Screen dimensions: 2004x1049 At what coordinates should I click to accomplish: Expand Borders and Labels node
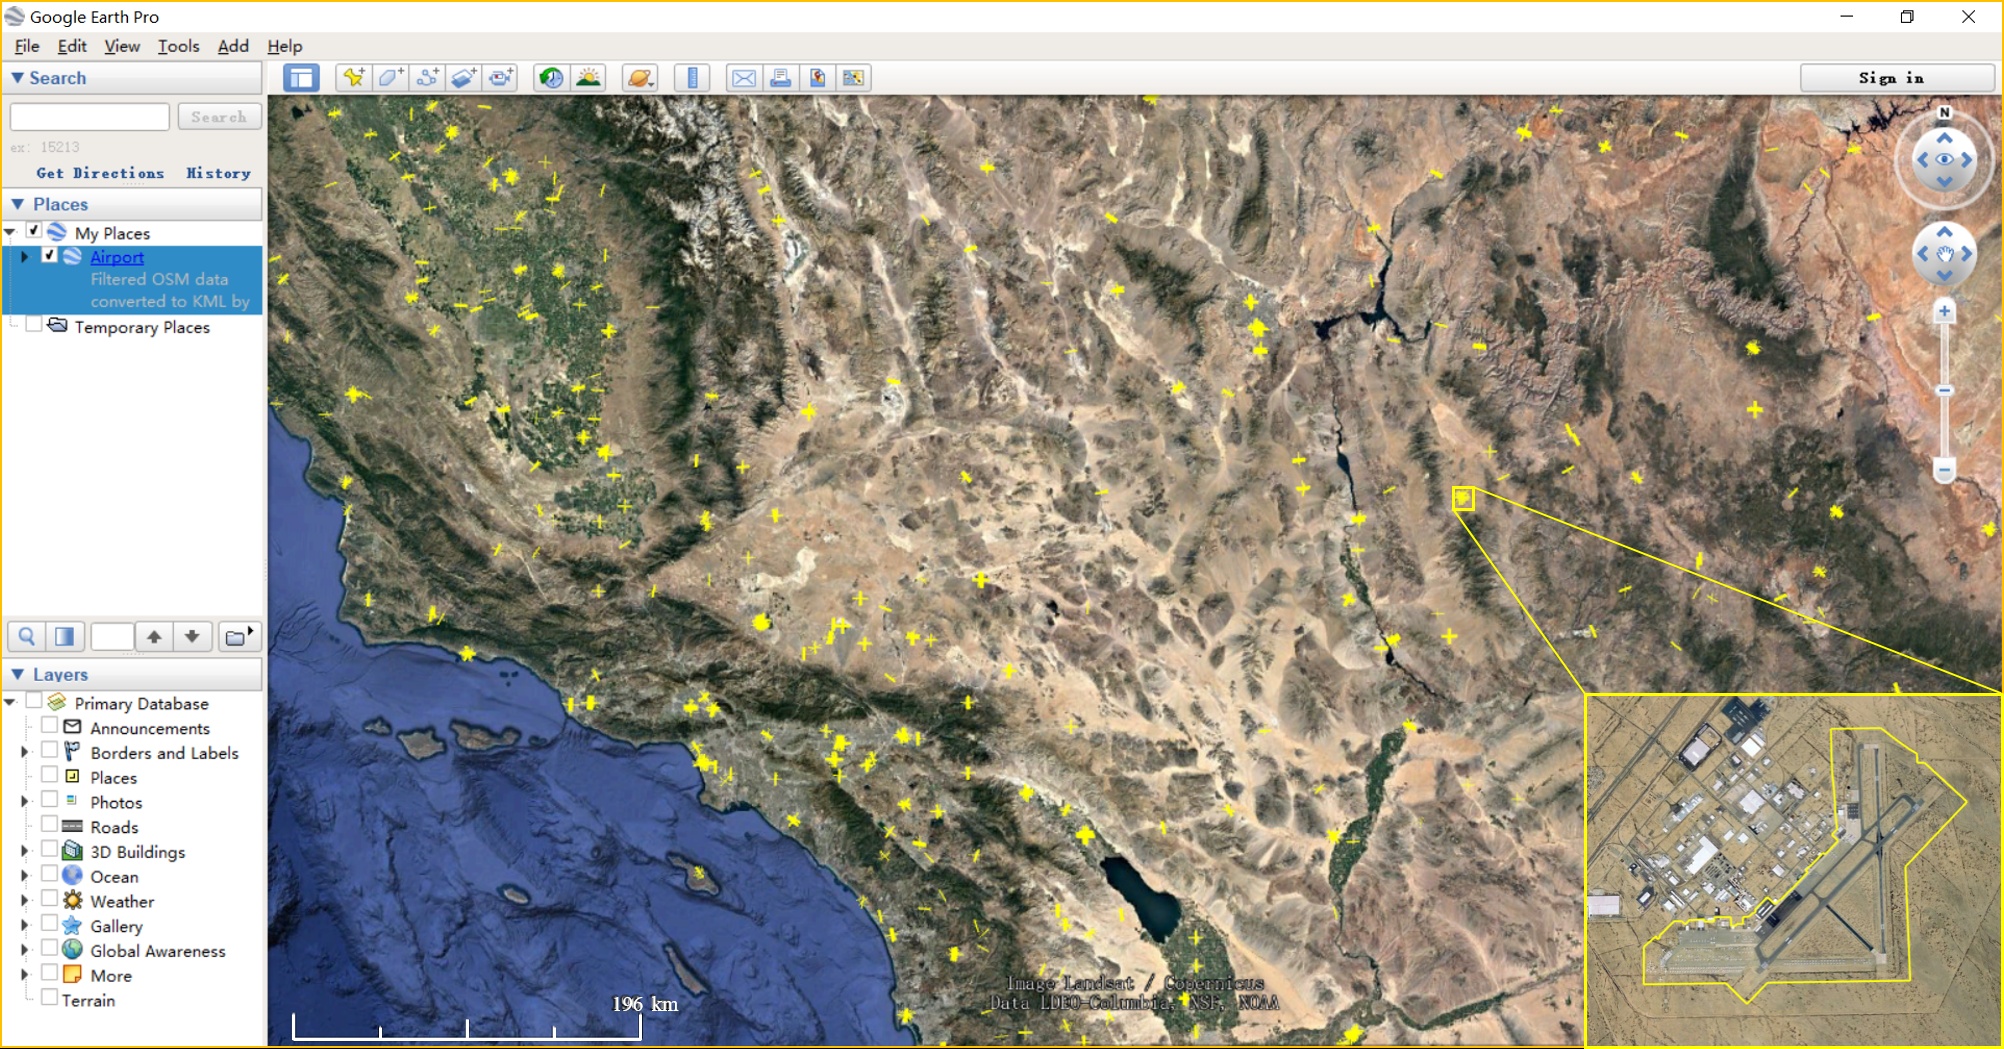tap(25, 752)
